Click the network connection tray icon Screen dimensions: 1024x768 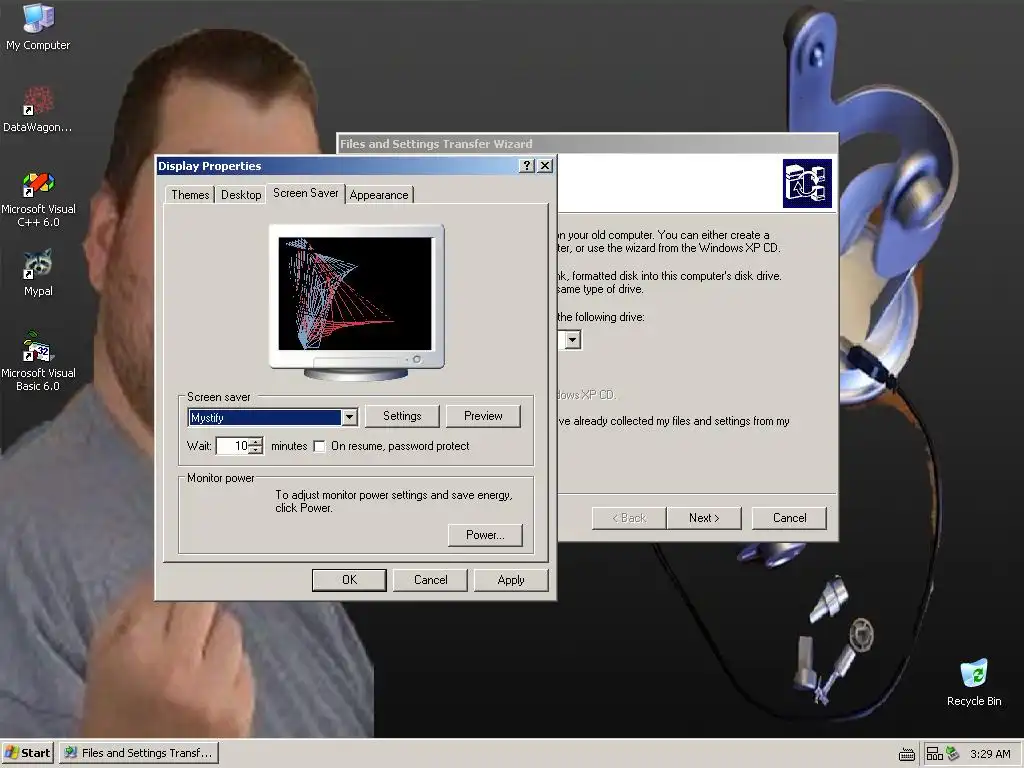(935, 754)
